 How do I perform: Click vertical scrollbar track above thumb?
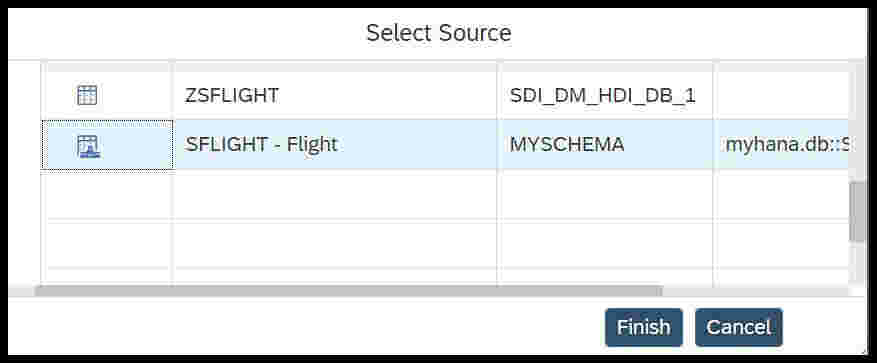856,120
